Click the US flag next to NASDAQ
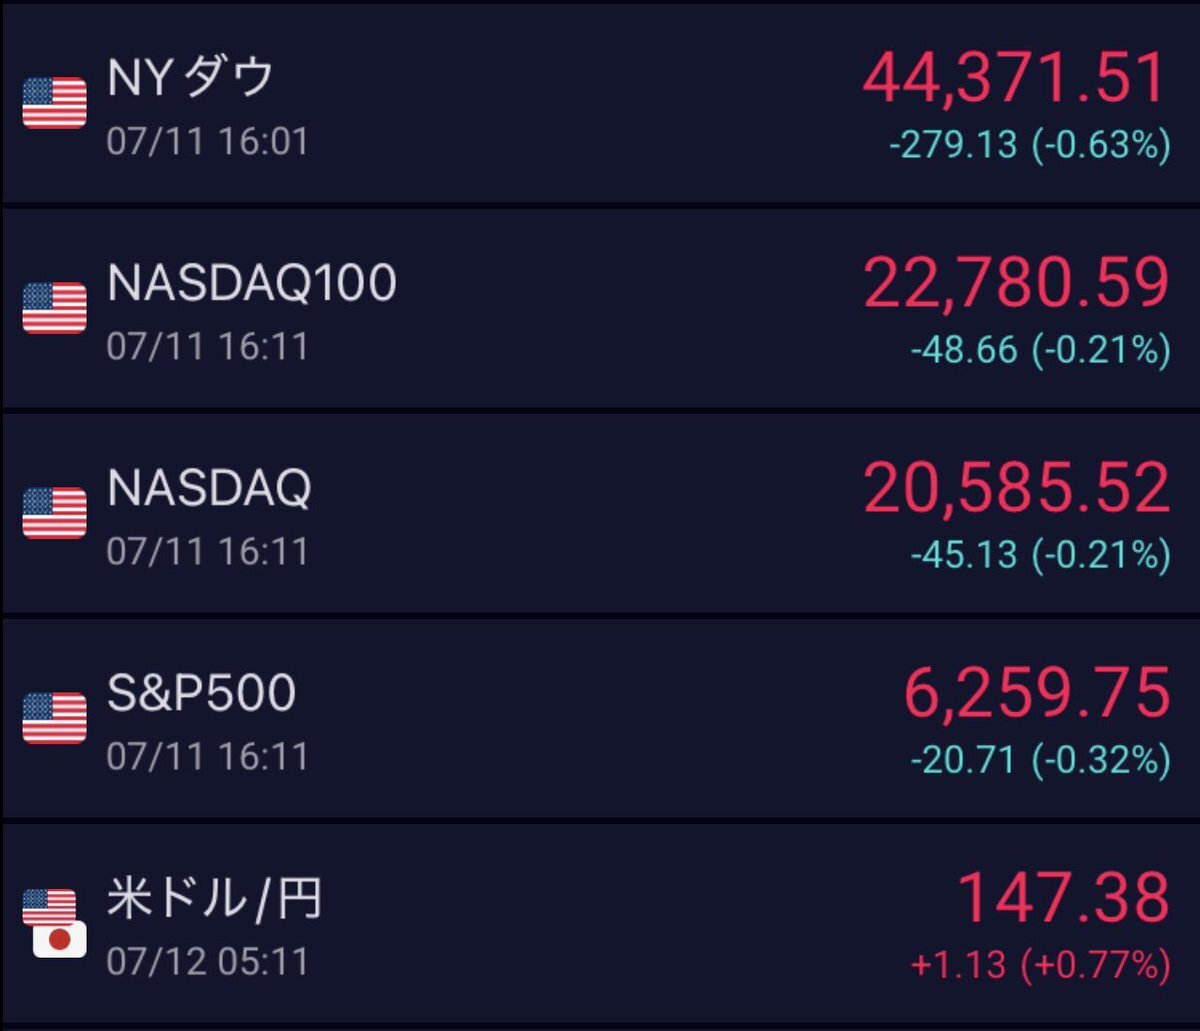 [55, 513]
